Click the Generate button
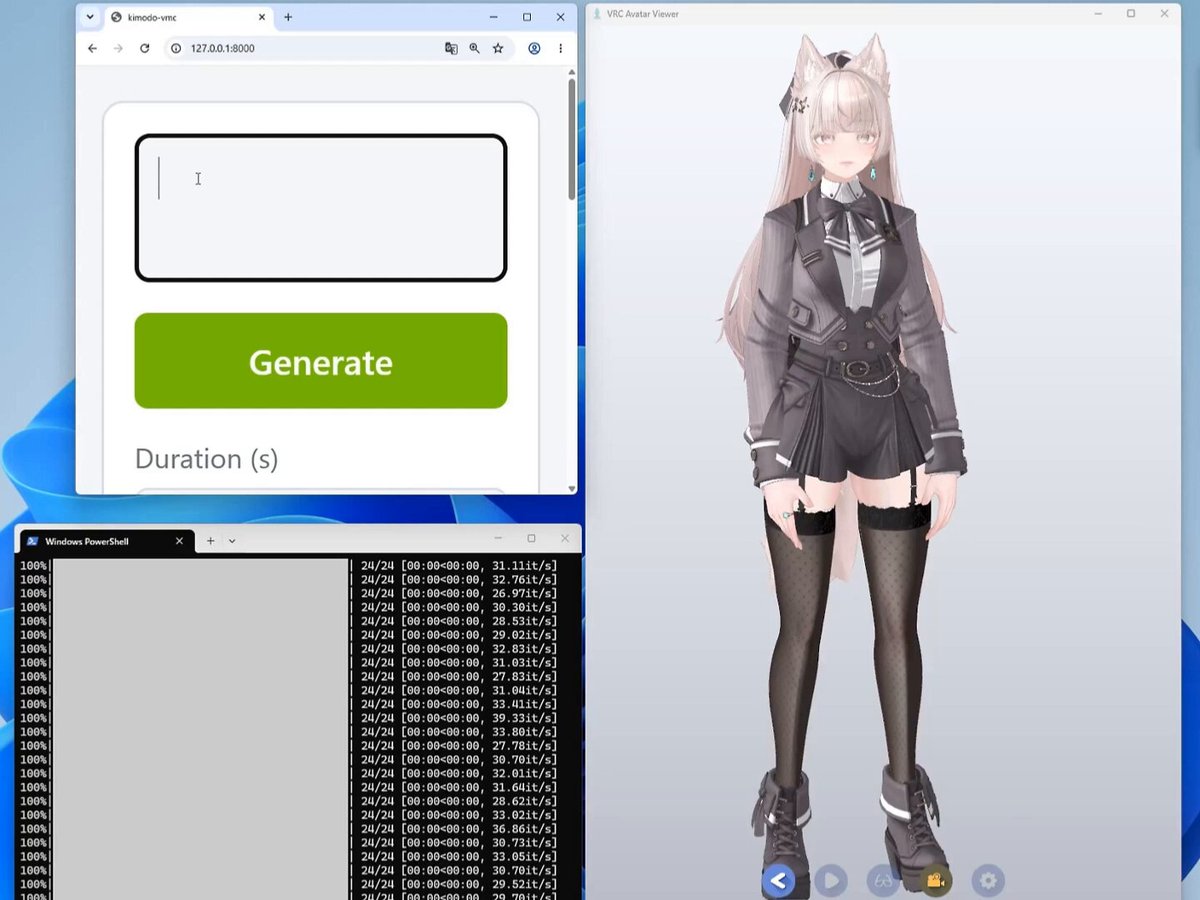Image resolution: width=1200 pixels, height=900 pixels. click(x=321, y=361)
